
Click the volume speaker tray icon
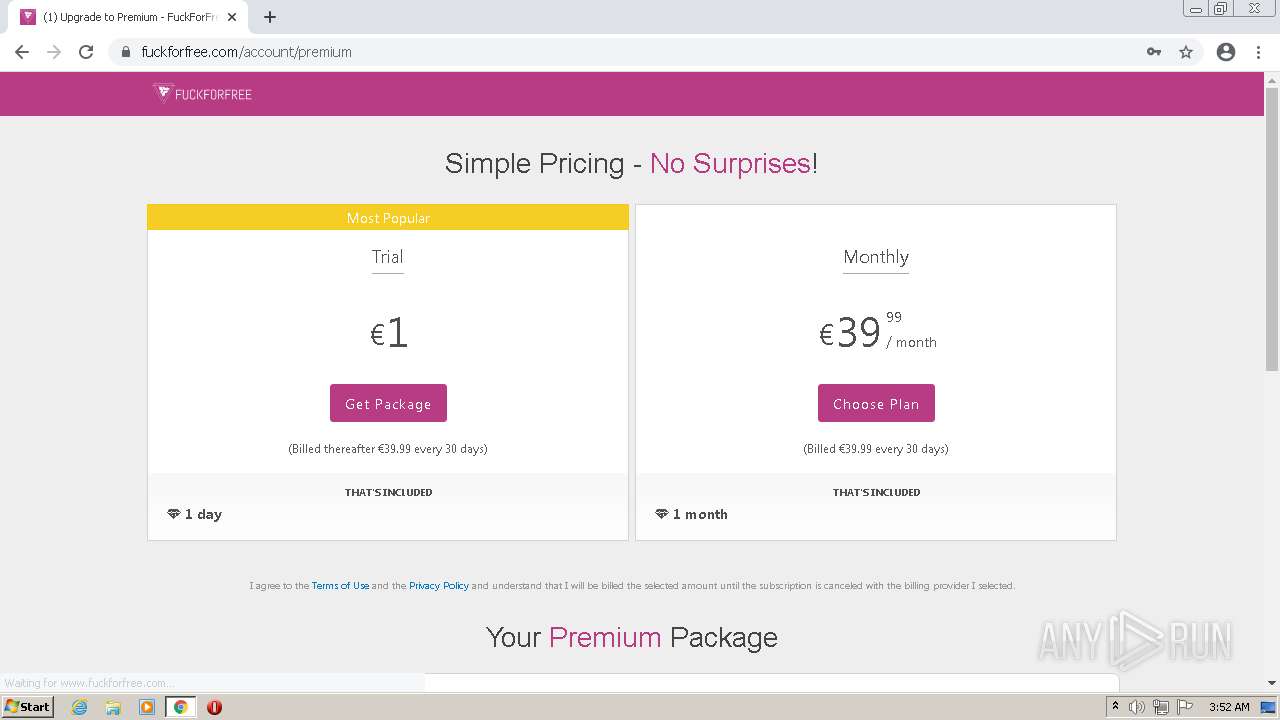[1137, 707]
